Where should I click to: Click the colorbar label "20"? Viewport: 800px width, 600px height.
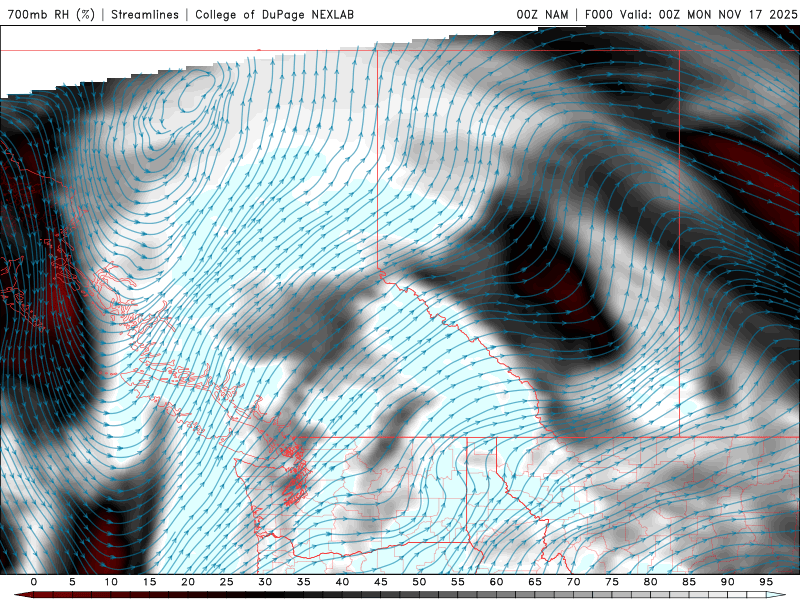[188, 582]
